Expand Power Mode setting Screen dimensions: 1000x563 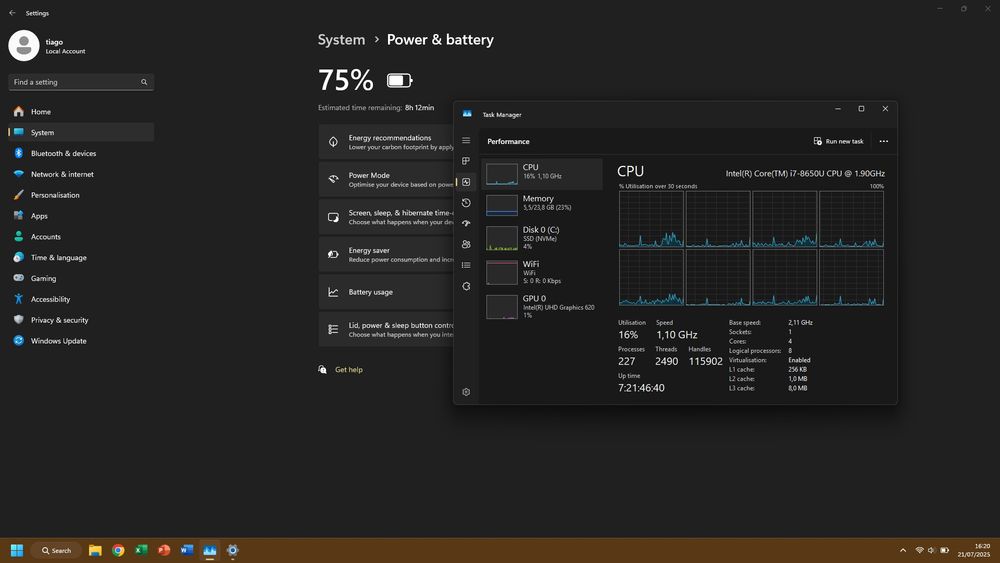(x=386, y=180)
